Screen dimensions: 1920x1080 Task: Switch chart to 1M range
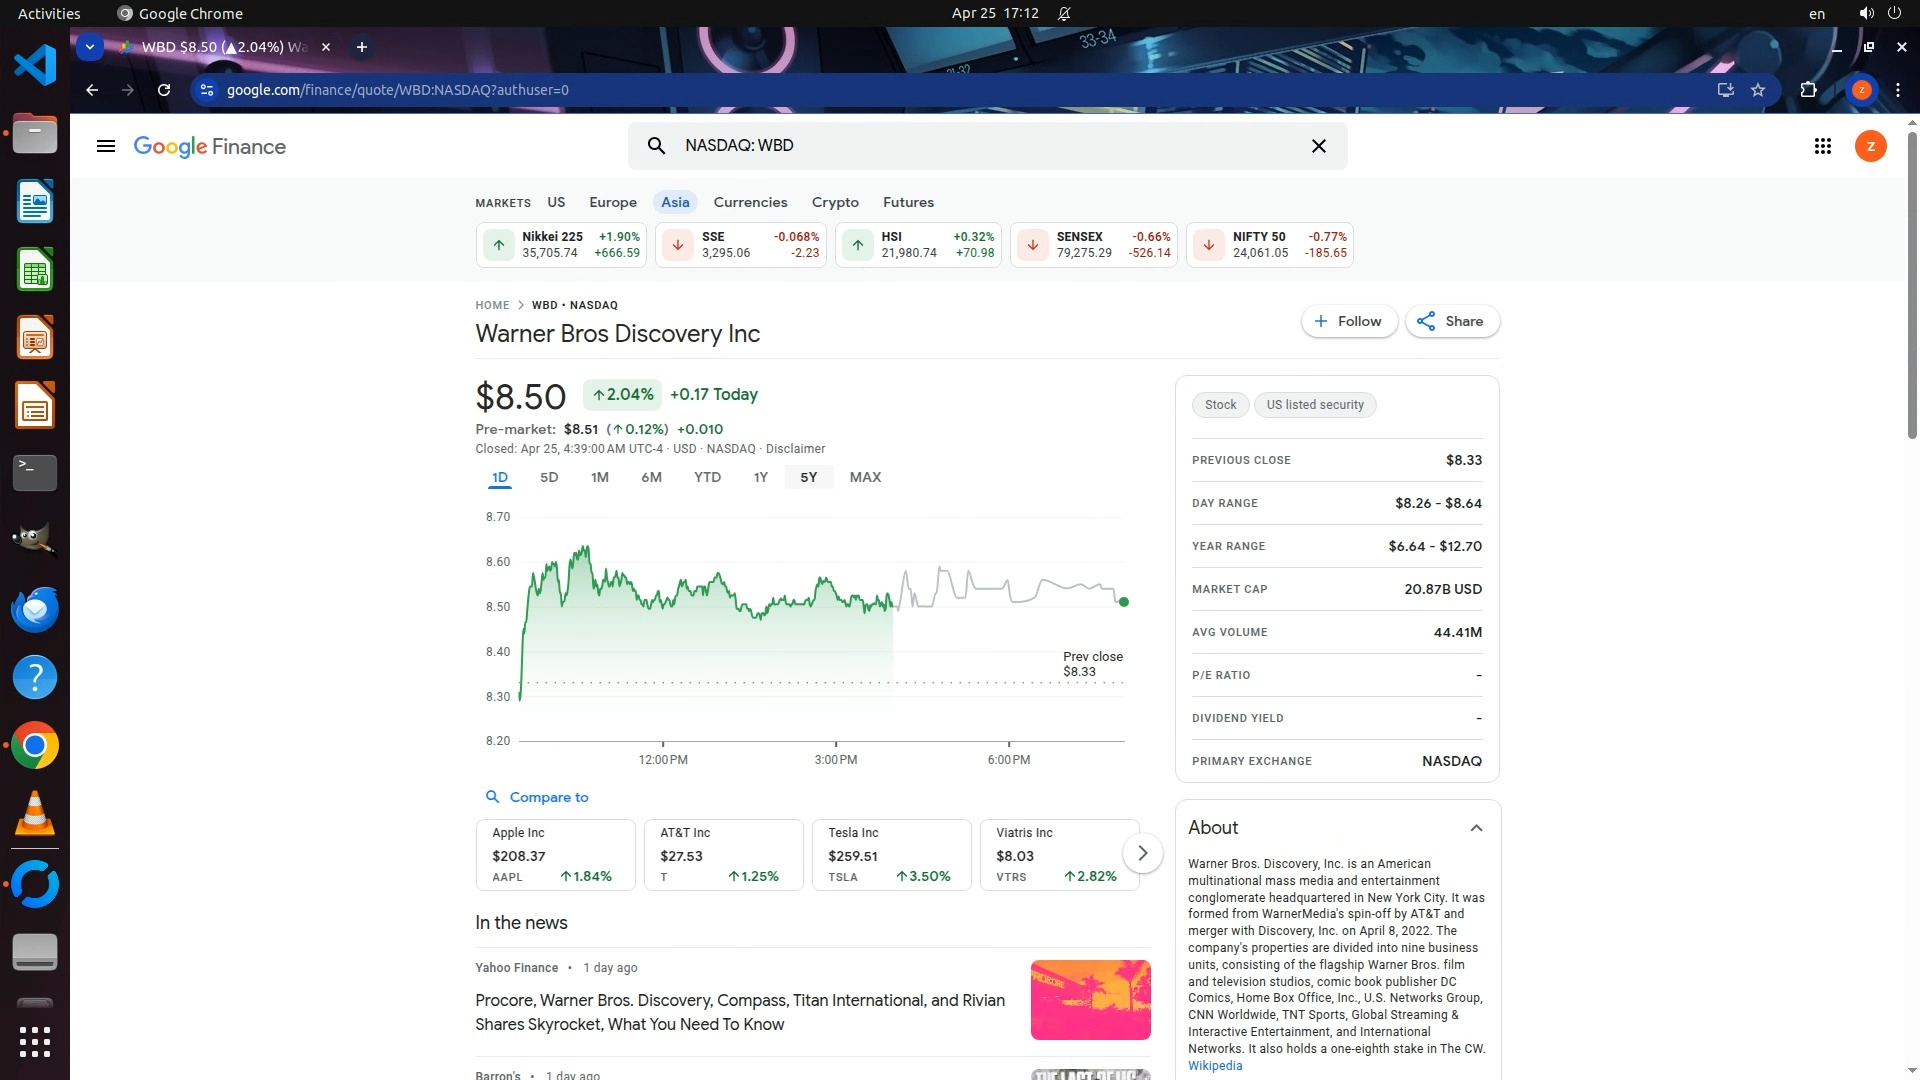[x=599, y=478]
